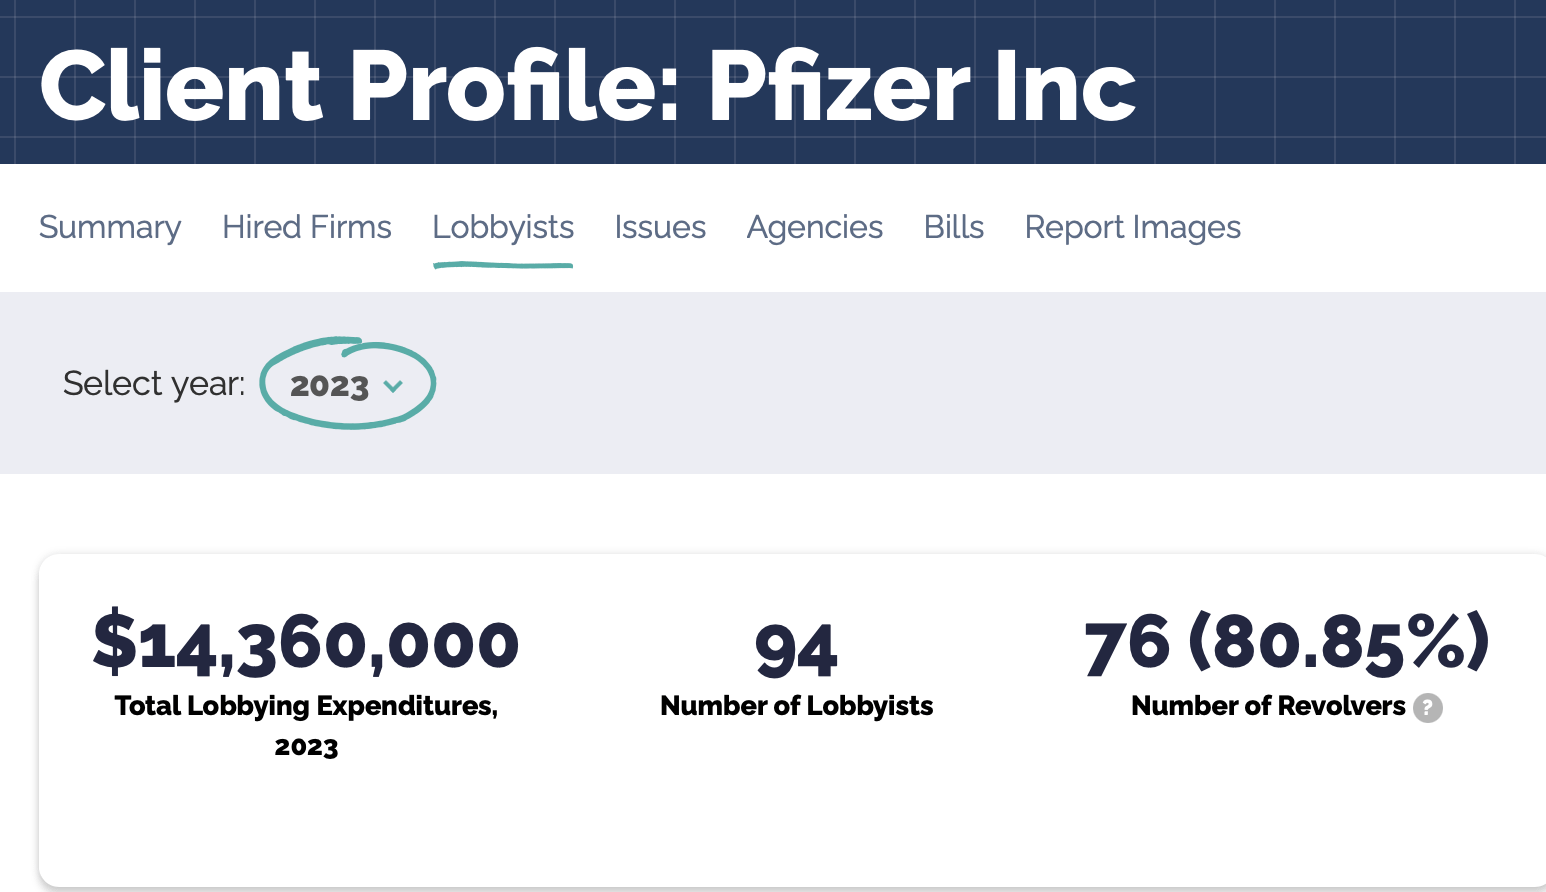View the Agencies tab
This screenshot has height=892, width=1546.
click(x=815, y=228)
